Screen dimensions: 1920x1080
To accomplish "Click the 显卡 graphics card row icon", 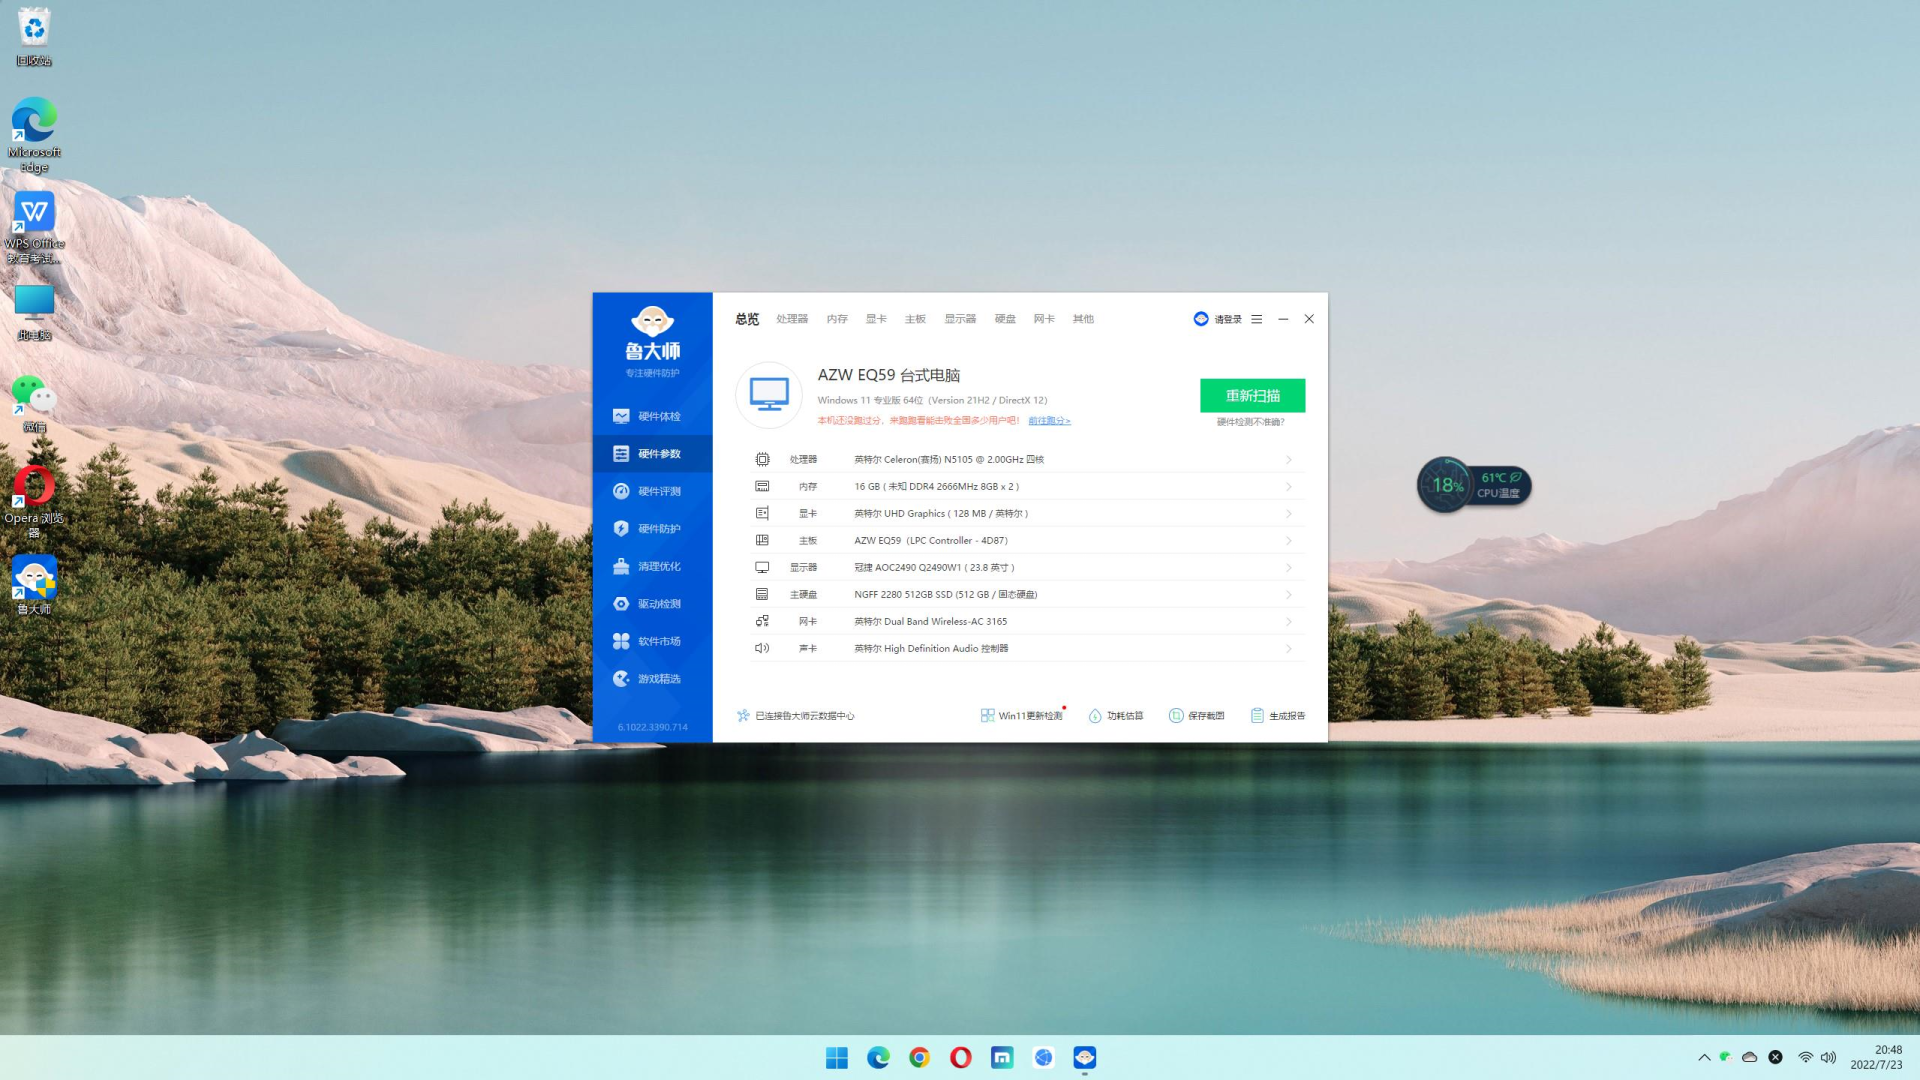I will tap(762, 514).
